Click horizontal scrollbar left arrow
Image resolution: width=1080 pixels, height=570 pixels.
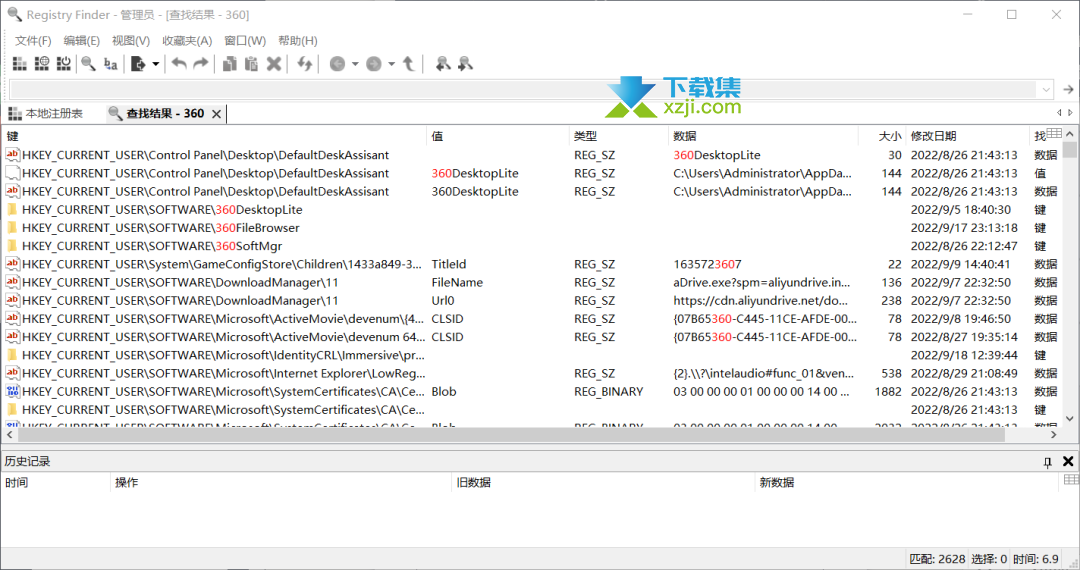[x=10, y=435]
